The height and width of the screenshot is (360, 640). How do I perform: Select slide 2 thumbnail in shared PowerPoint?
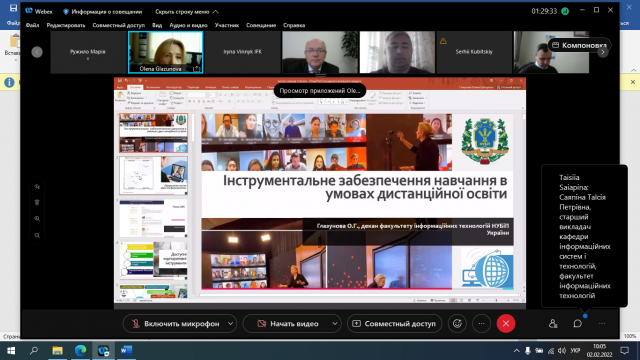click(153, 175)
